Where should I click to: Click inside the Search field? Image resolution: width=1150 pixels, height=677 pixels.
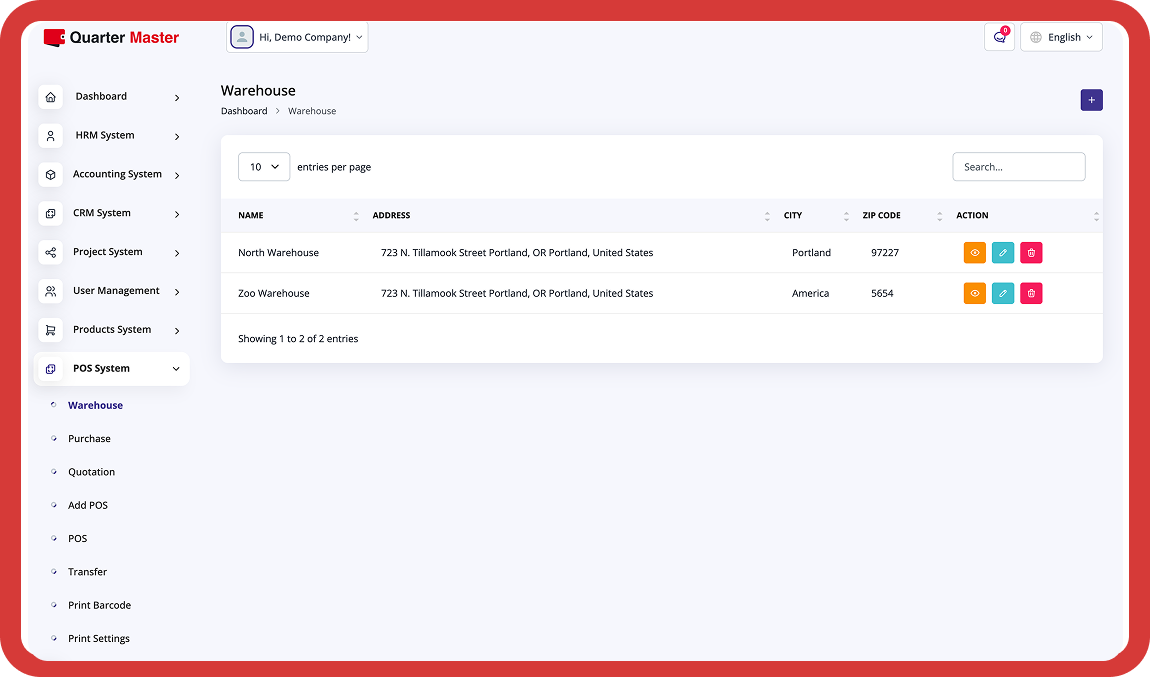pyautogui.click(x=1018, y=166)
